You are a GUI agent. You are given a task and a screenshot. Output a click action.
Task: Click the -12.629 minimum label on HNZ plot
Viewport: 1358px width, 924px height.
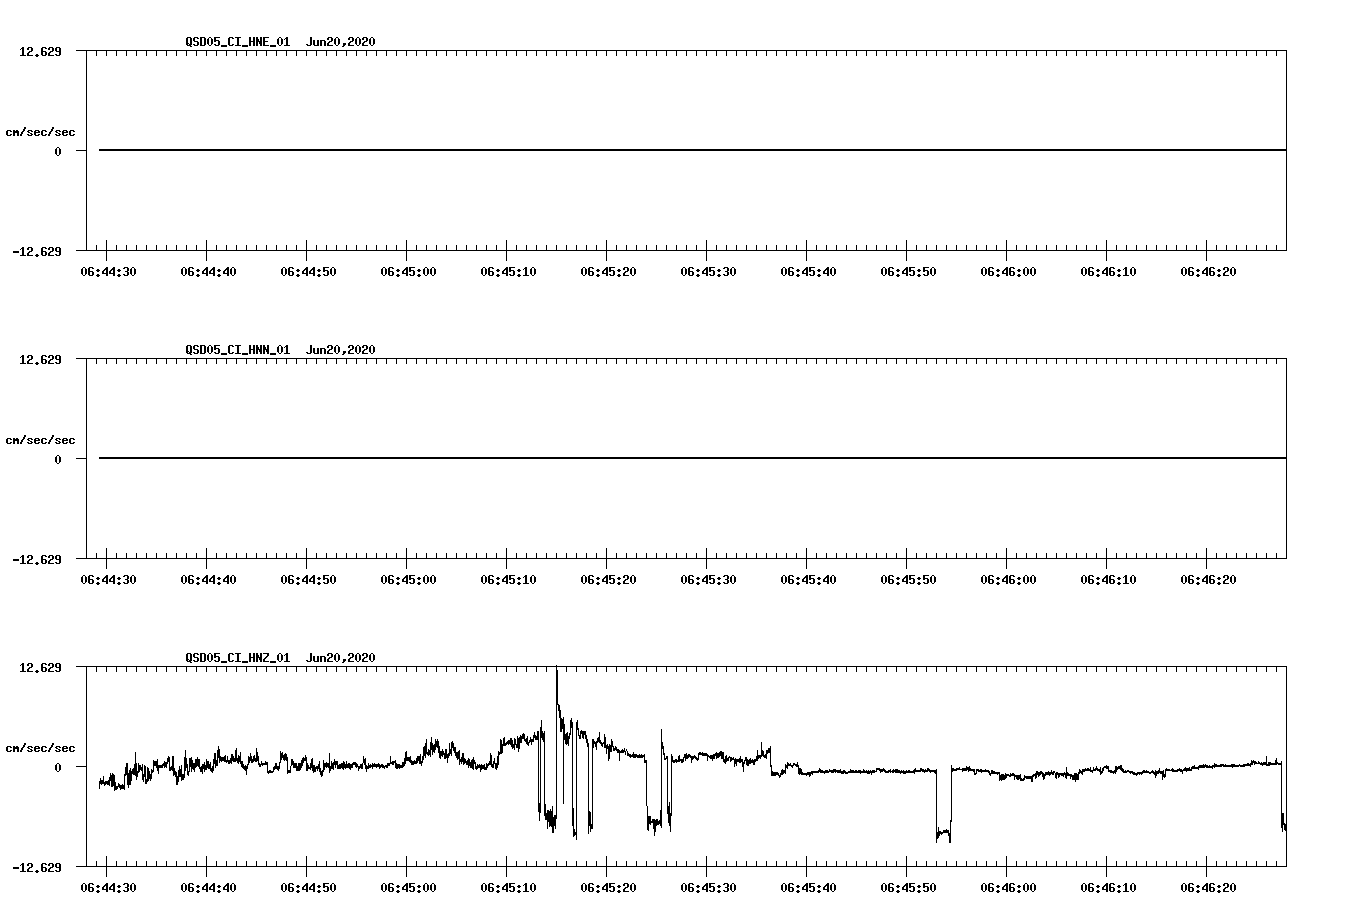point(37,867)
